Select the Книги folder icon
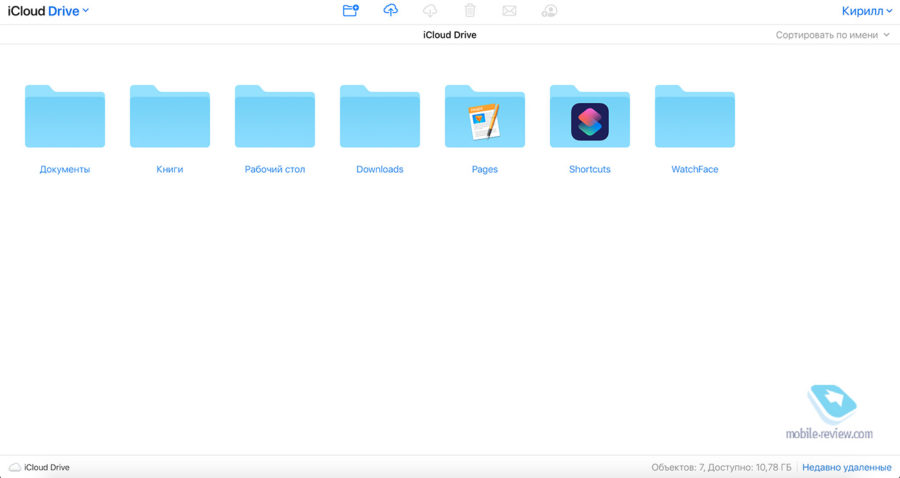Image resolution: width=900 pixels, height=478 pixels. pos(170,116)
